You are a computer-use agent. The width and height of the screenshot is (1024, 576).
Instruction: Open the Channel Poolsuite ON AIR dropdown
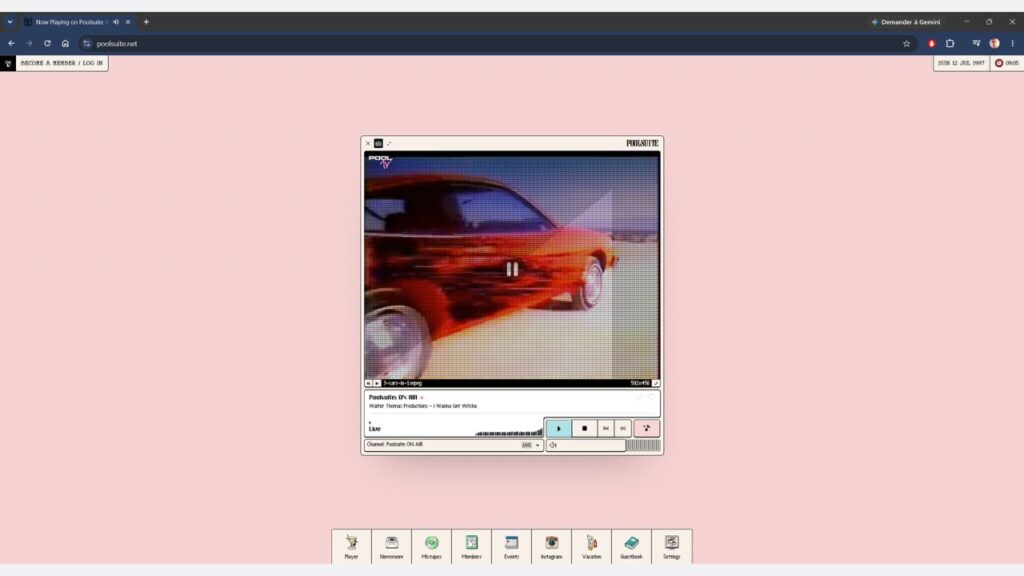453,445
